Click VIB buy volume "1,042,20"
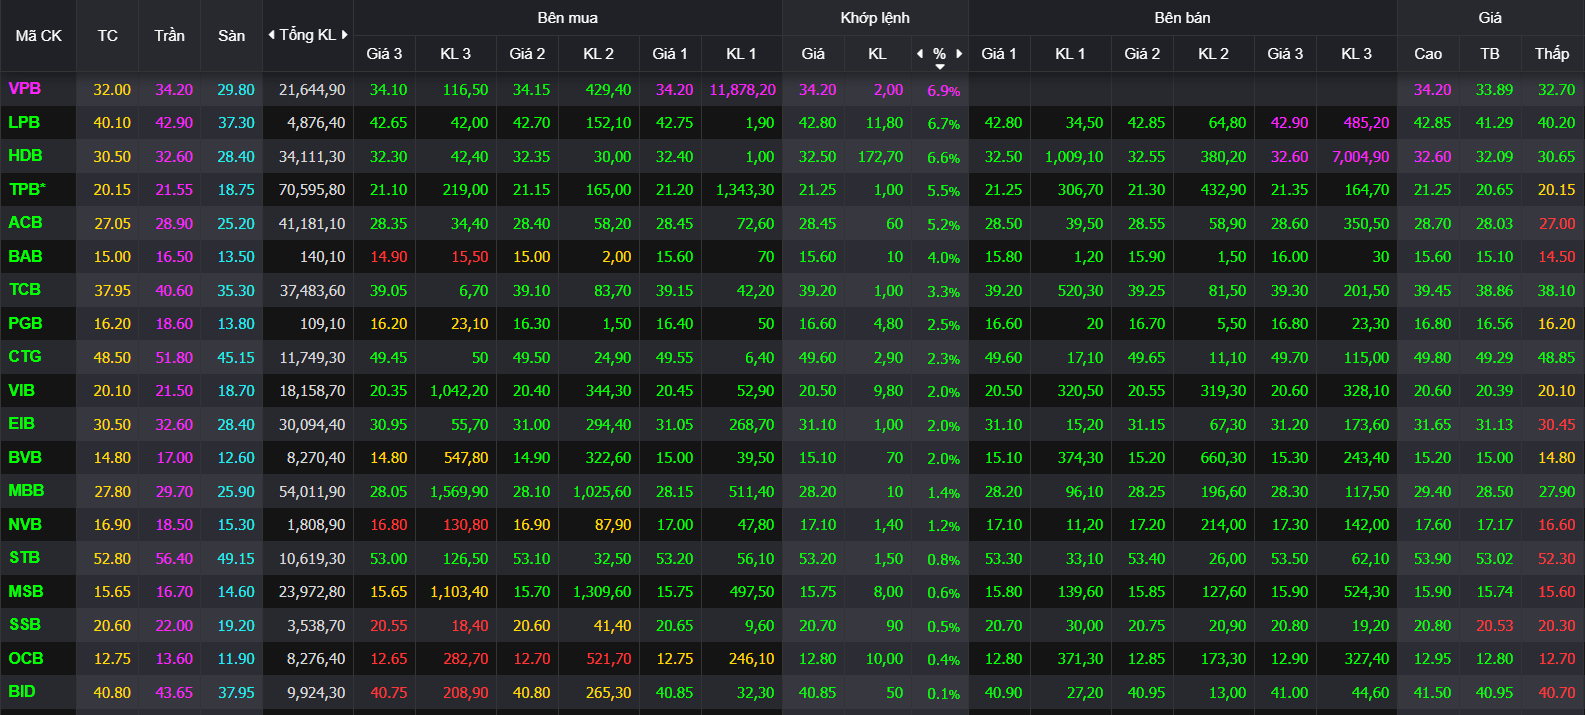The width and height of the screenshot is (1585, 715). click(459, 391)
